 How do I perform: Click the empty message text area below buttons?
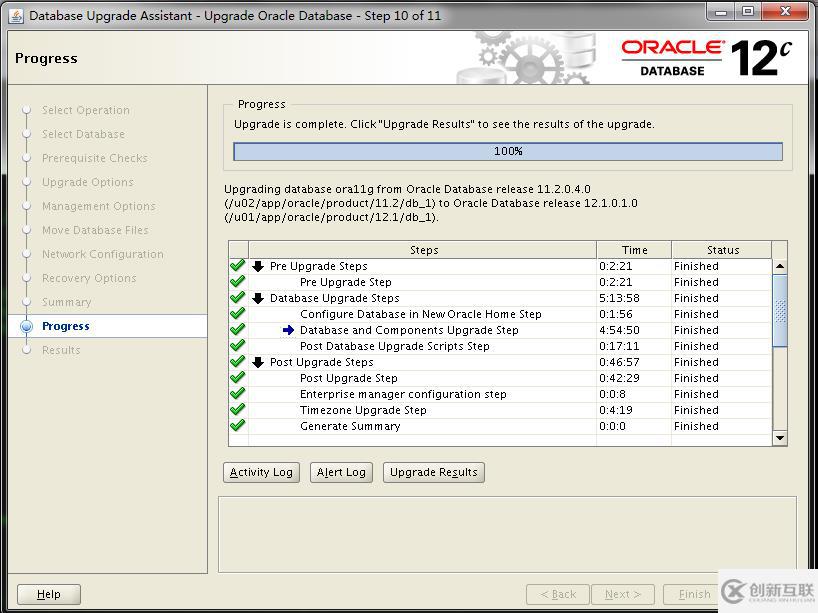pyautogui.click(x=507, y=535)
